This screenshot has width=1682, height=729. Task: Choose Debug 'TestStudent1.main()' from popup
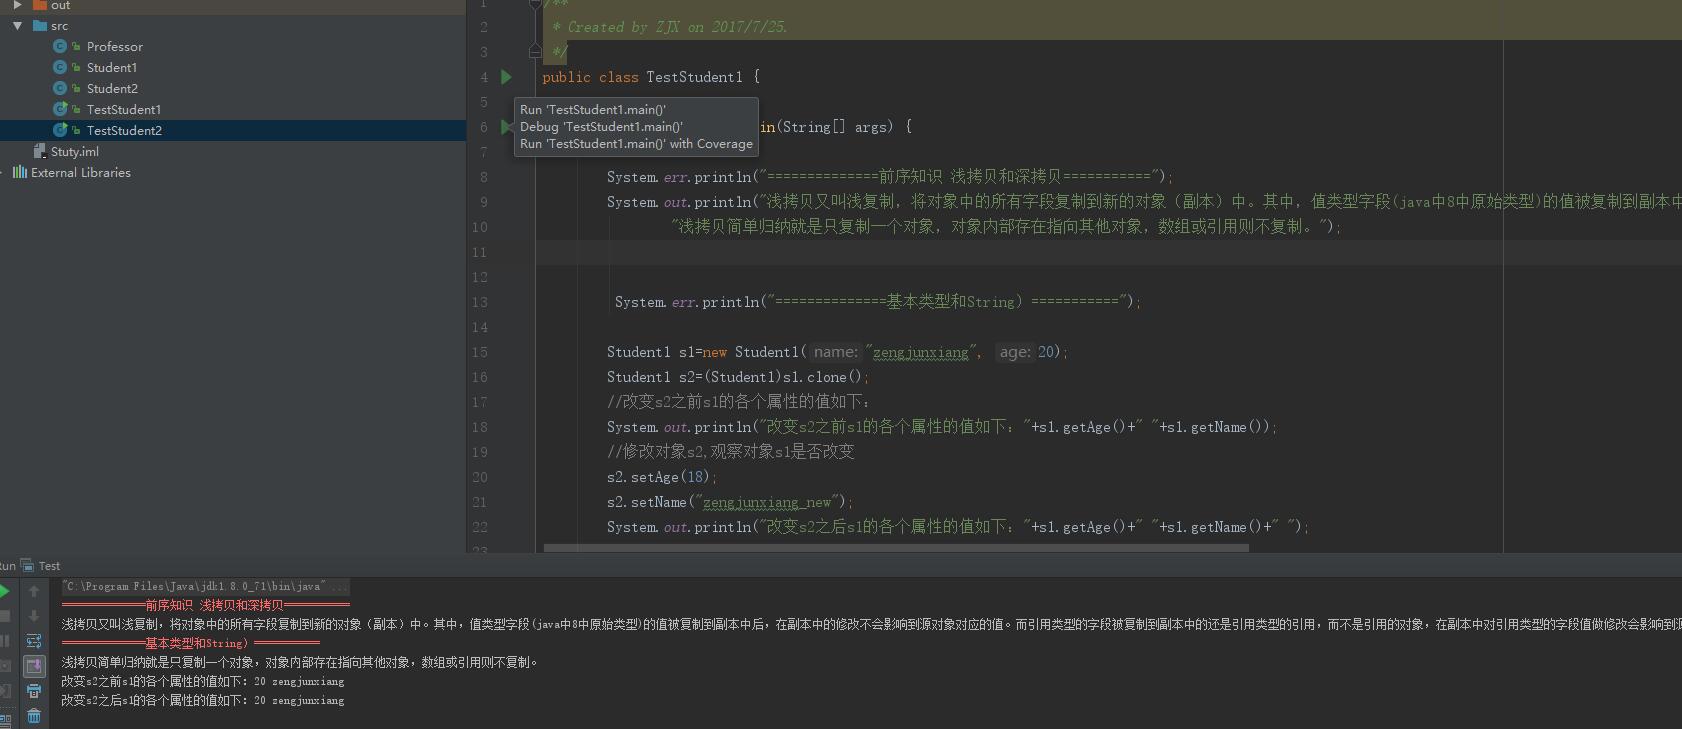(601, 127)
